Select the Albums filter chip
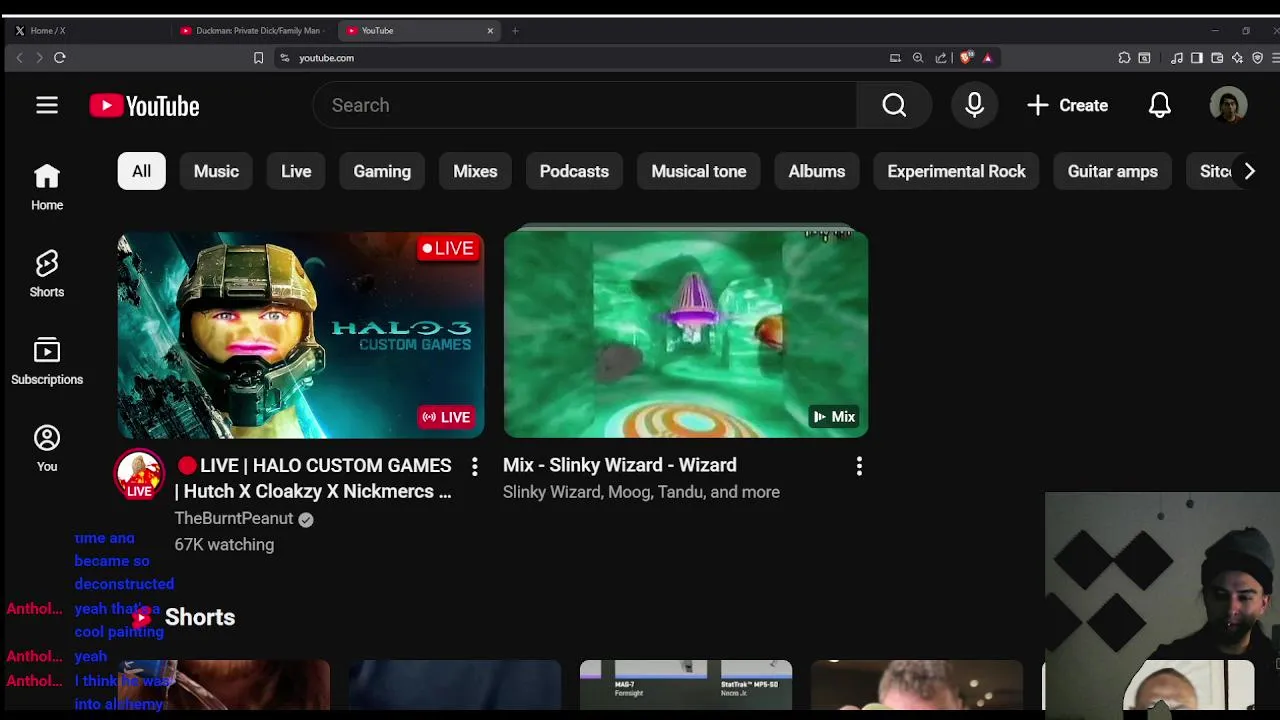Image resolution: width=1280 pixels, height=720 pixels. 817,171
